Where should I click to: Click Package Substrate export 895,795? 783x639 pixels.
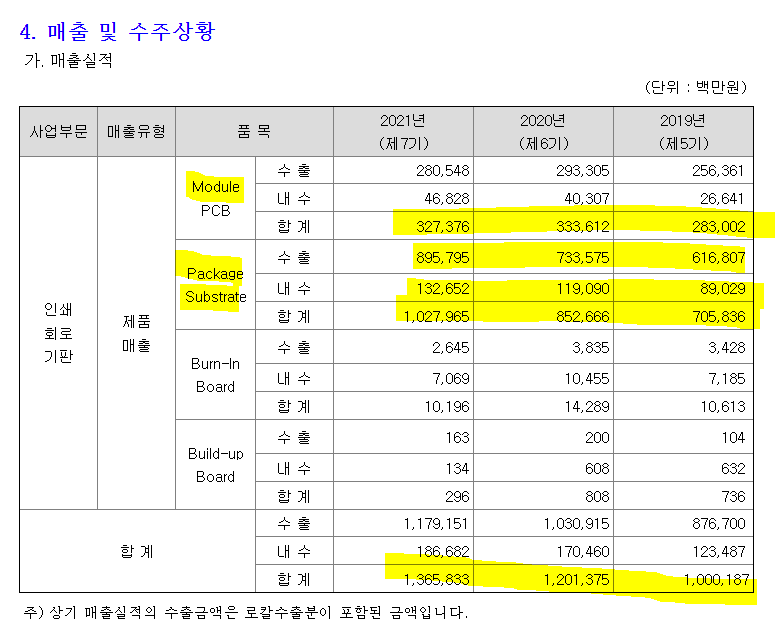(443, 258)
